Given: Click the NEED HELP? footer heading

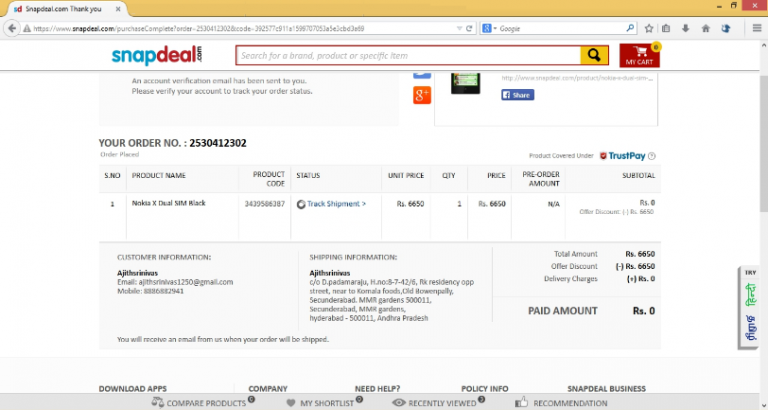Looking at the screenshot, I should pyautogui.click(x=377, y=388).
